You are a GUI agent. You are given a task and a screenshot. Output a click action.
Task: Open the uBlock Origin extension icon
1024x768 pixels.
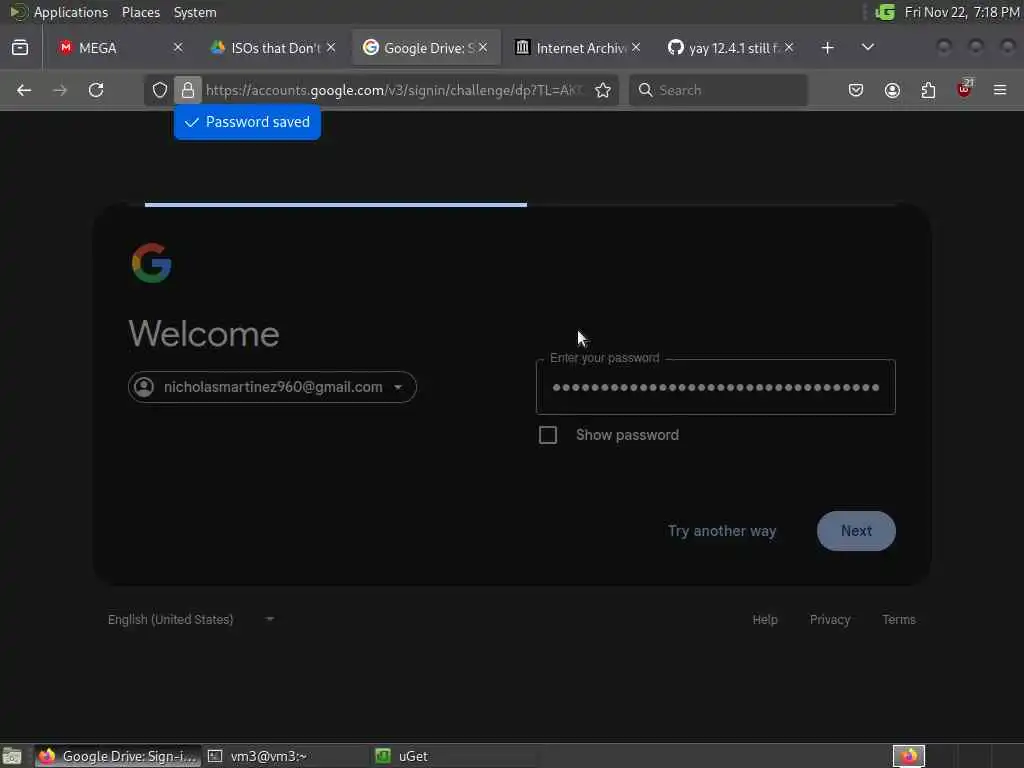pos(965,89)
